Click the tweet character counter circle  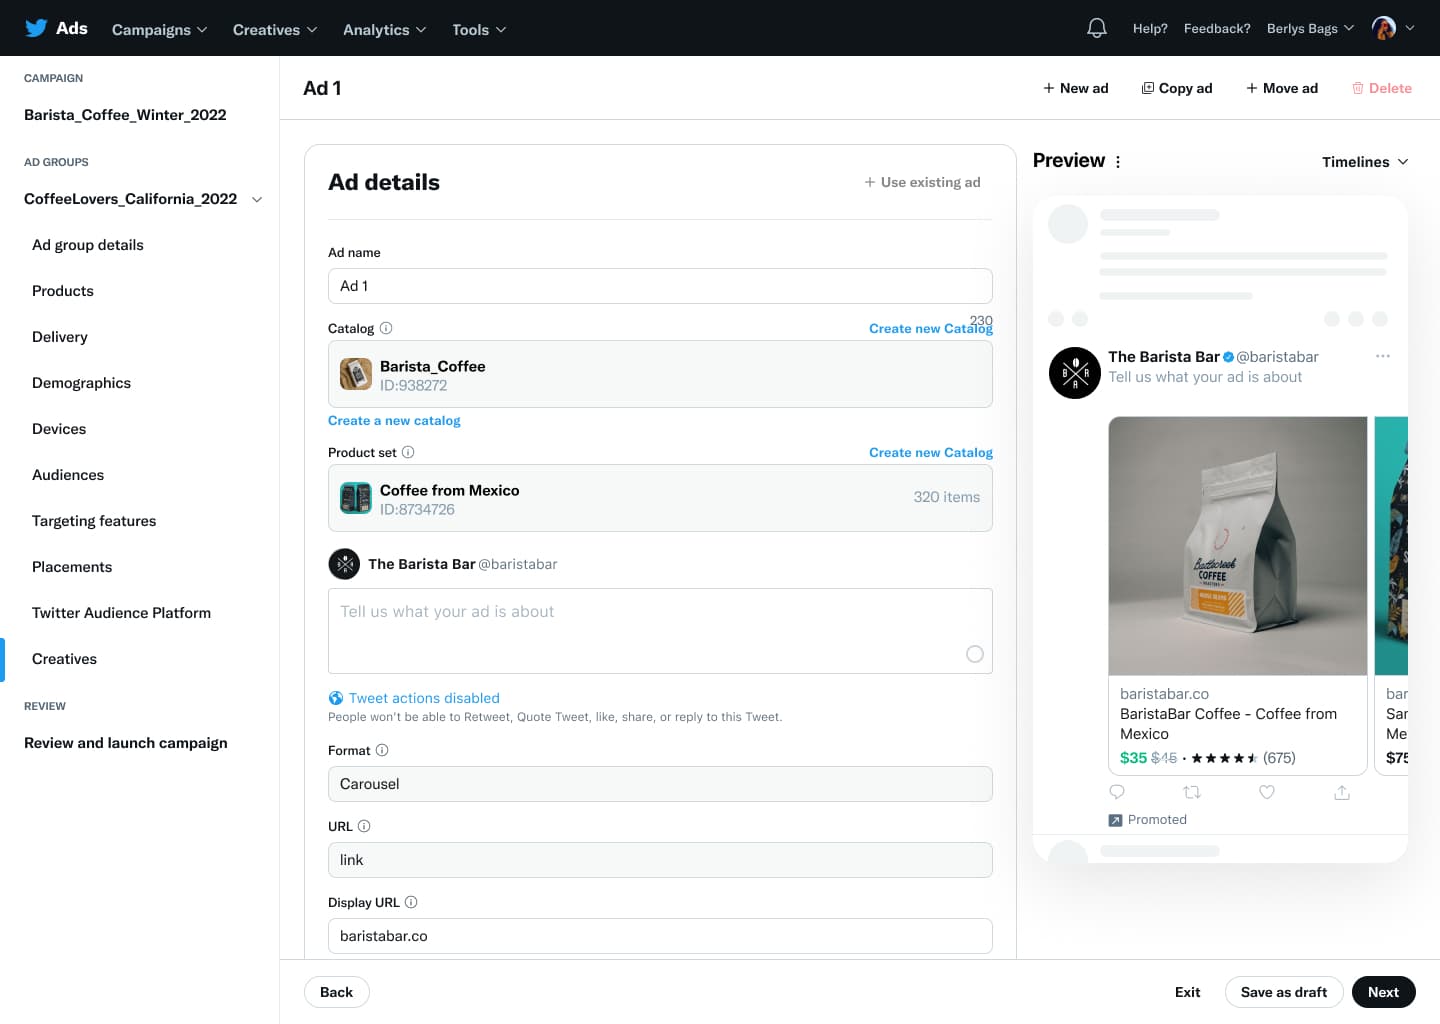point(975,654)
